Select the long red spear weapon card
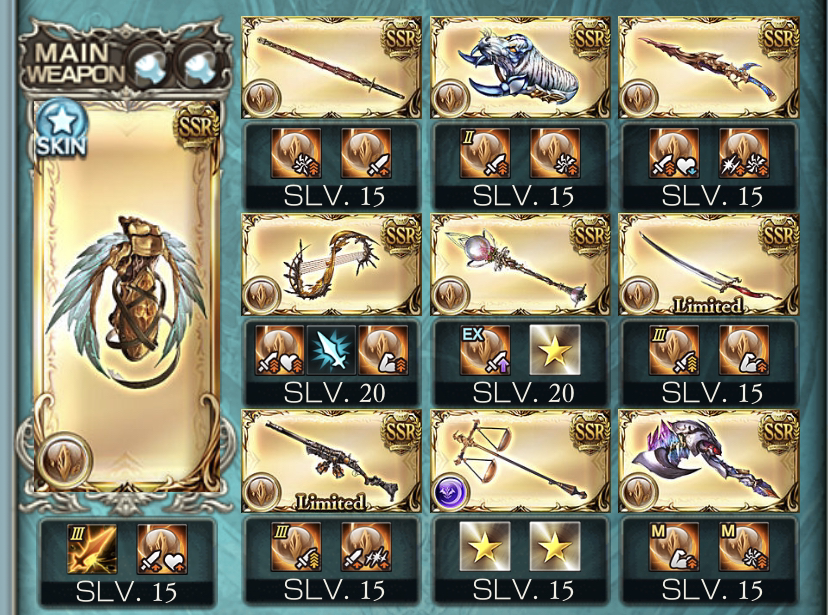 (x=332, y=67)
